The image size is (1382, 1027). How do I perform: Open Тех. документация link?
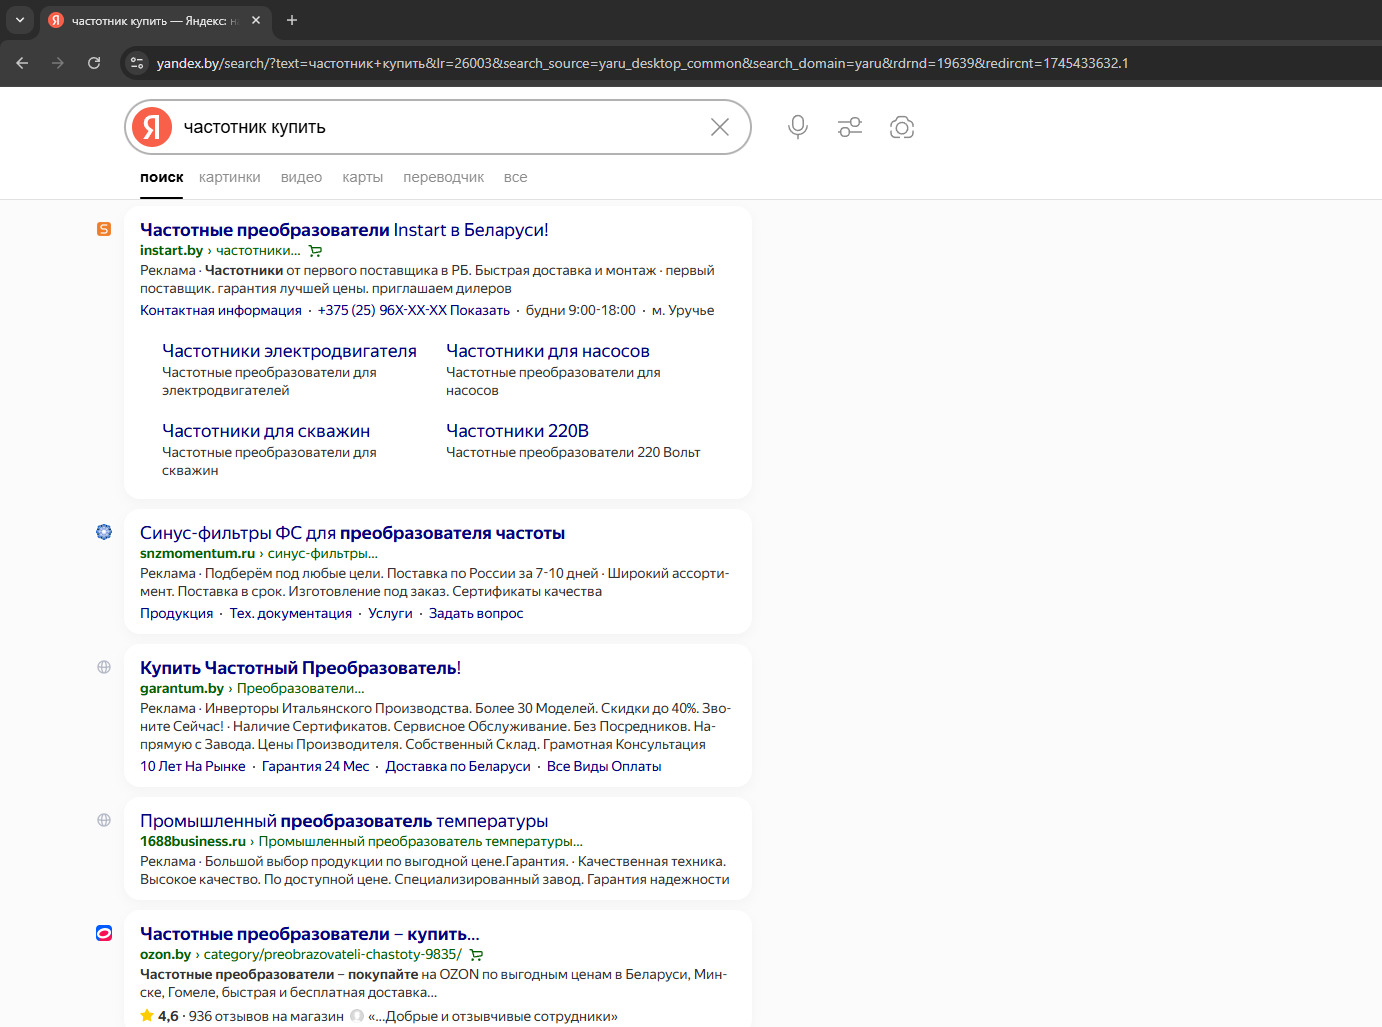(x=291, y=613)
